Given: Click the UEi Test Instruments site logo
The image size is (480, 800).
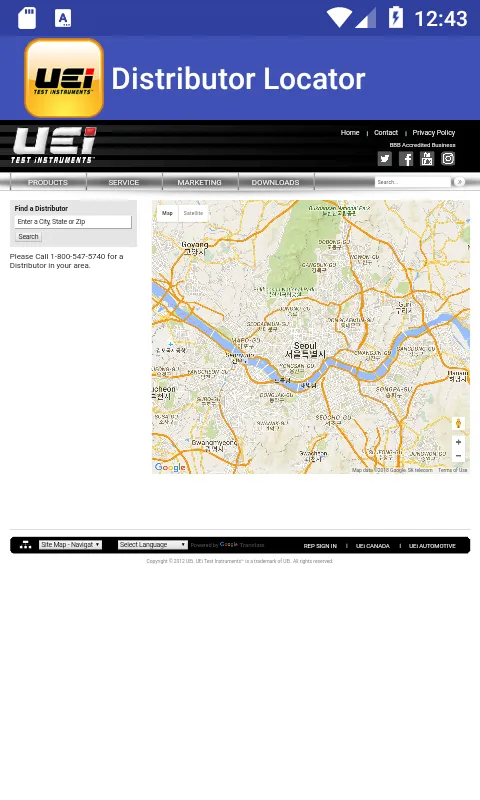Looking at the screenshot, I should pyautogui.click(x=54, y=145).
